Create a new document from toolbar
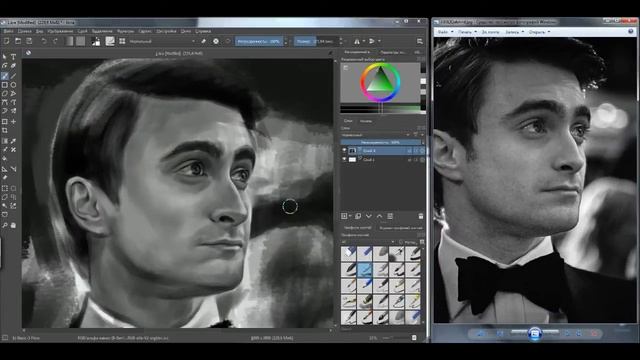Viewport: 640px width, 360px height. pyautogui.click(x=6, y=41)
